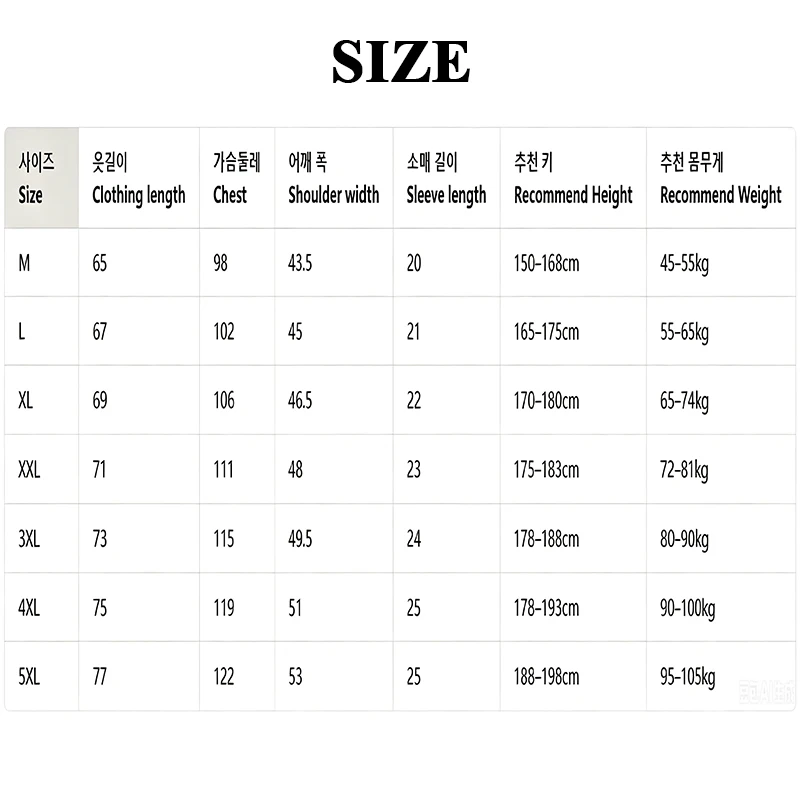Select the XL size row label

tap(26, 401)
